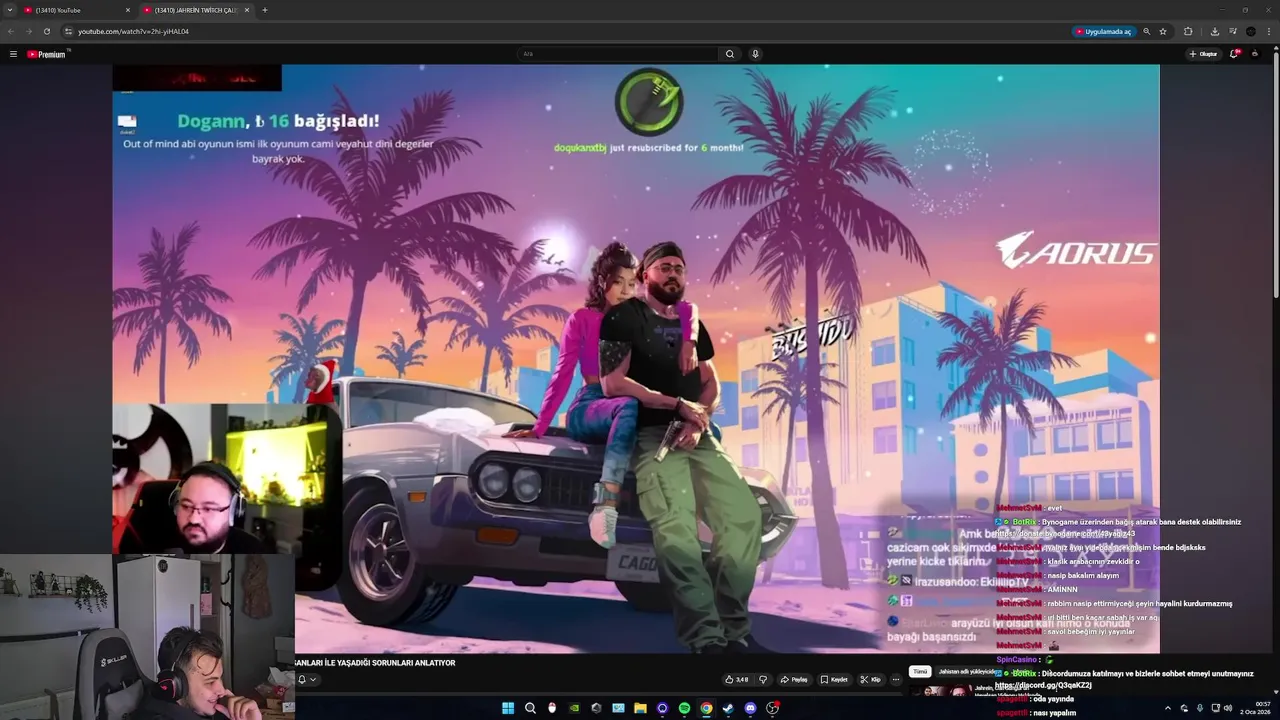Open the Chrome tab search dropdown arrow
Viewport: 1280px width, 720px height.
9,10
